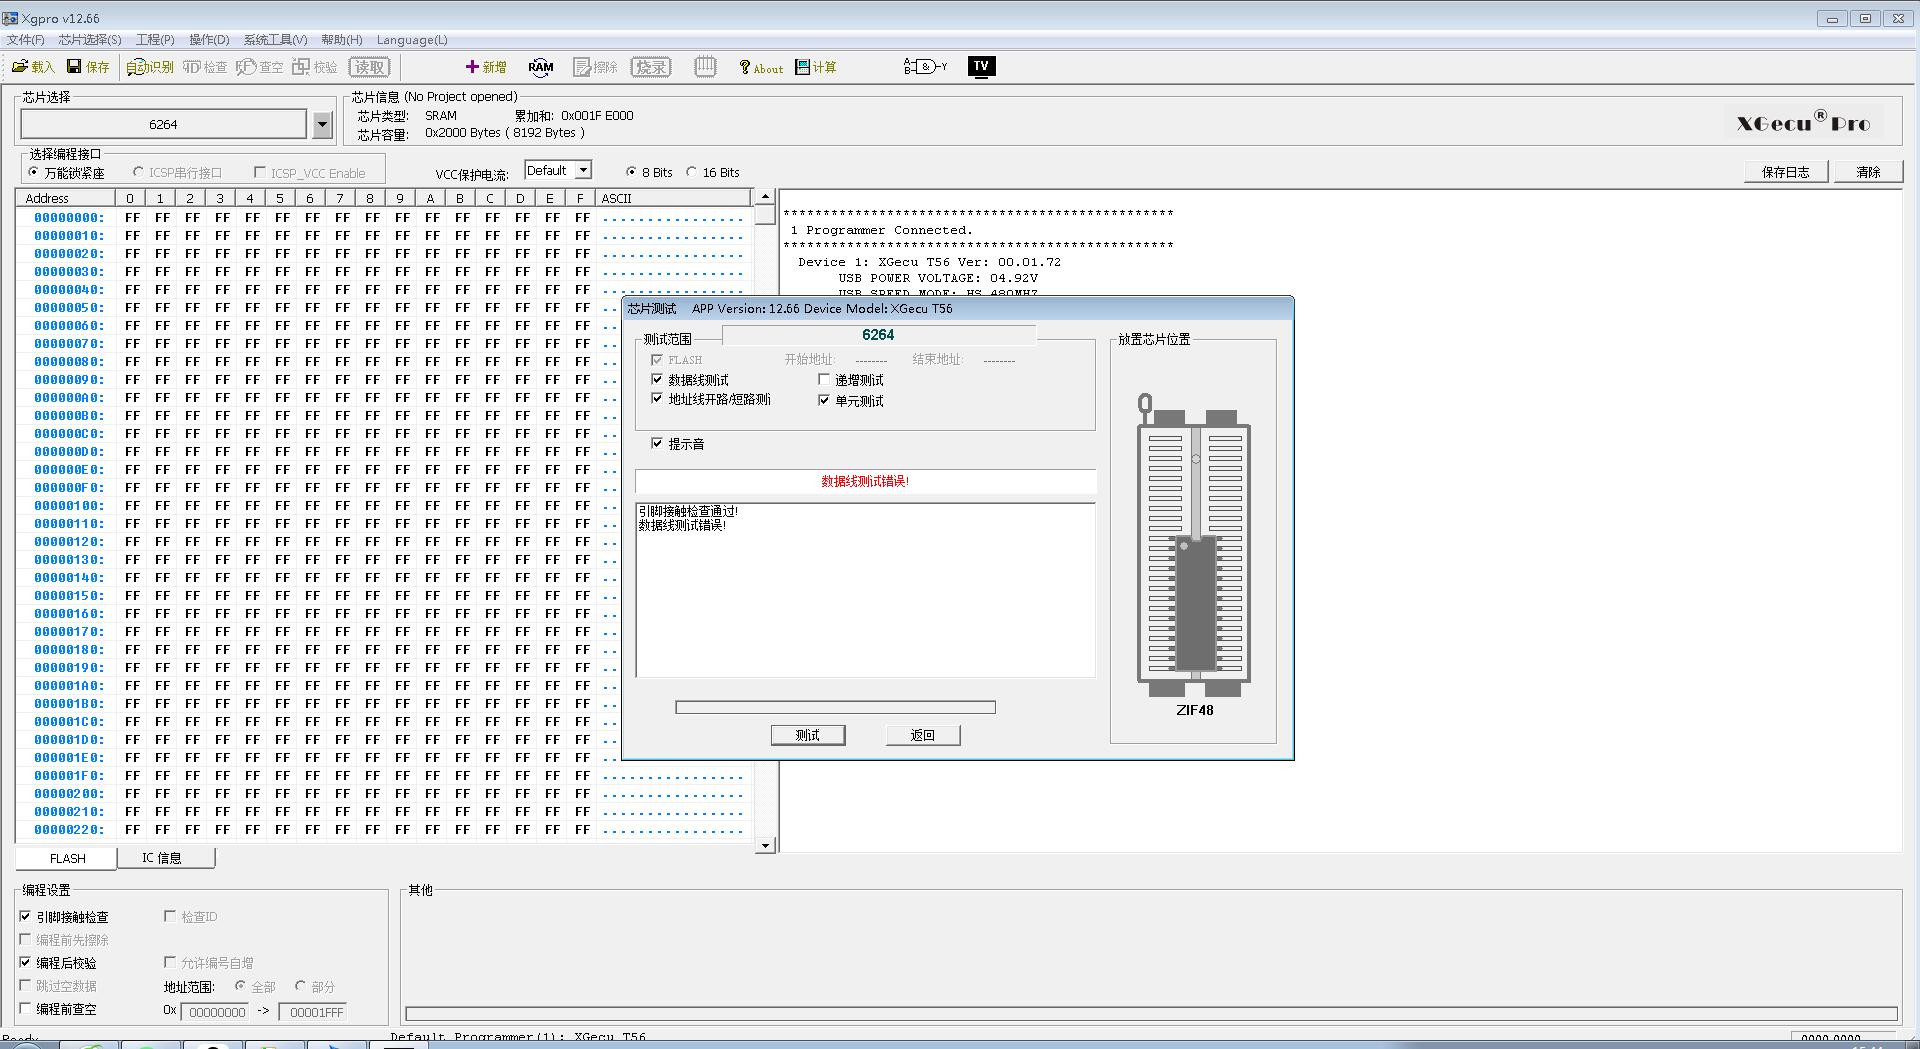
Task: Enable the 递增测试 checkbox
Action: [824, 380]
